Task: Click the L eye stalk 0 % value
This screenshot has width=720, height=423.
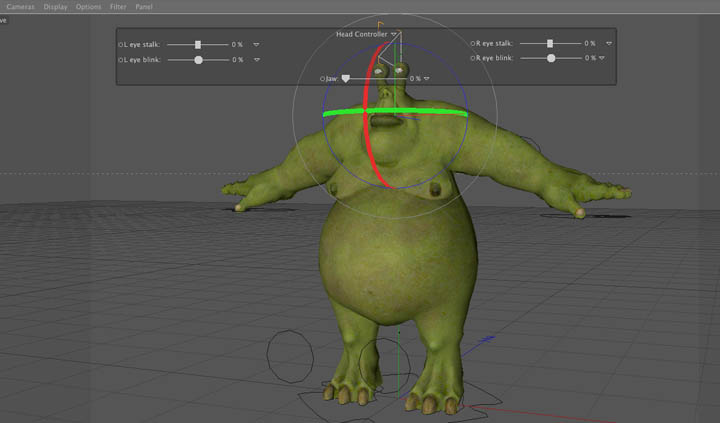Action: [x=237, y=45]
